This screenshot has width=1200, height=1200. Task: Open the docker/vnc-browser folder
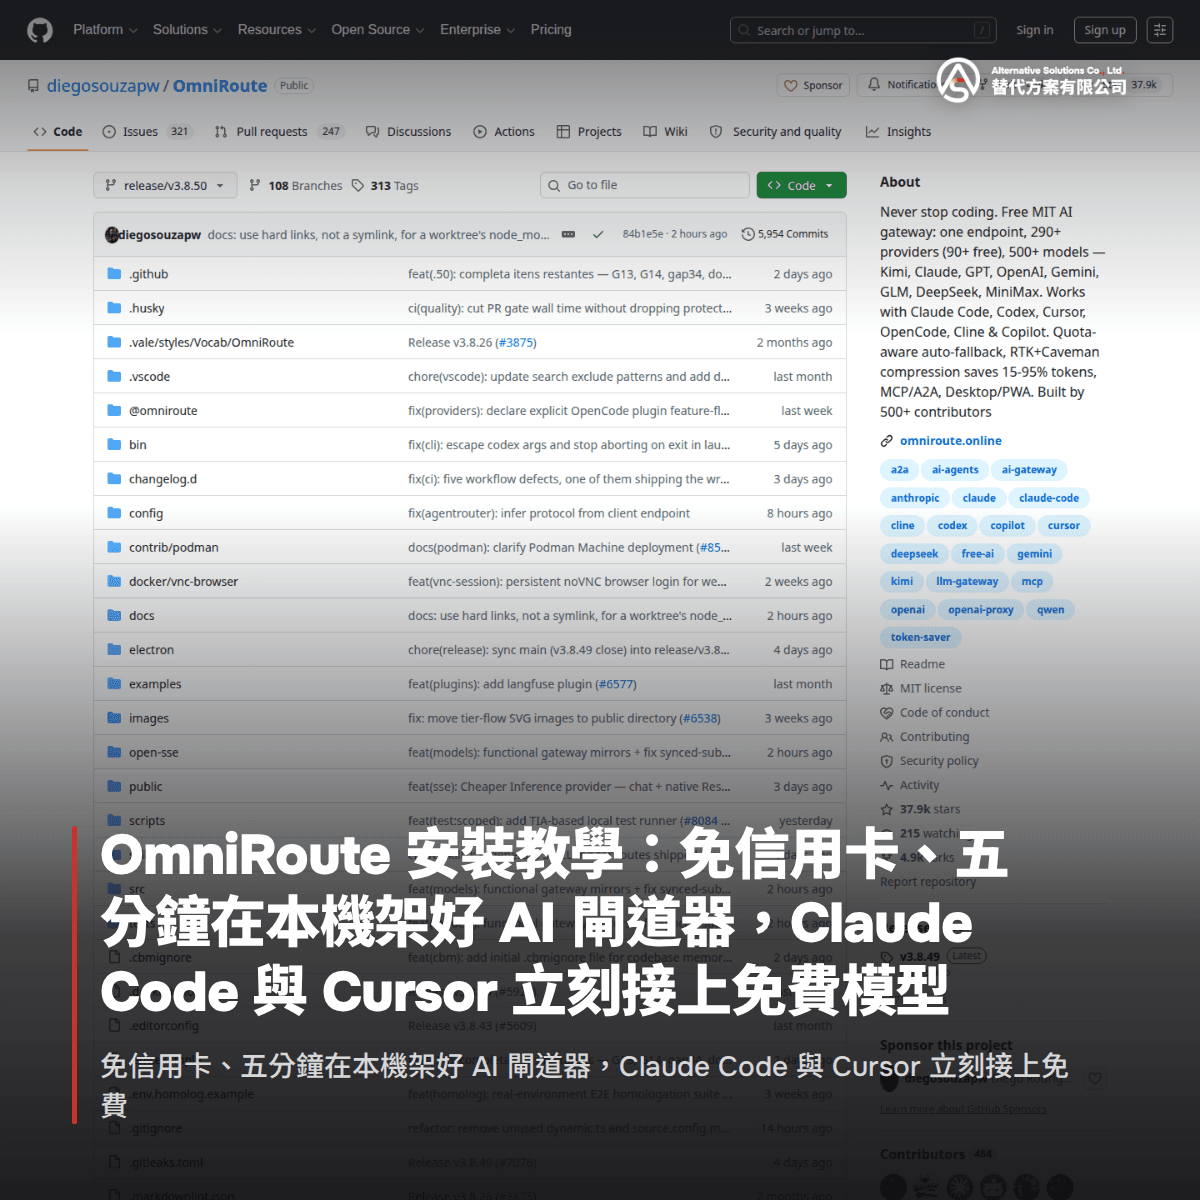(x=183, y=582)
